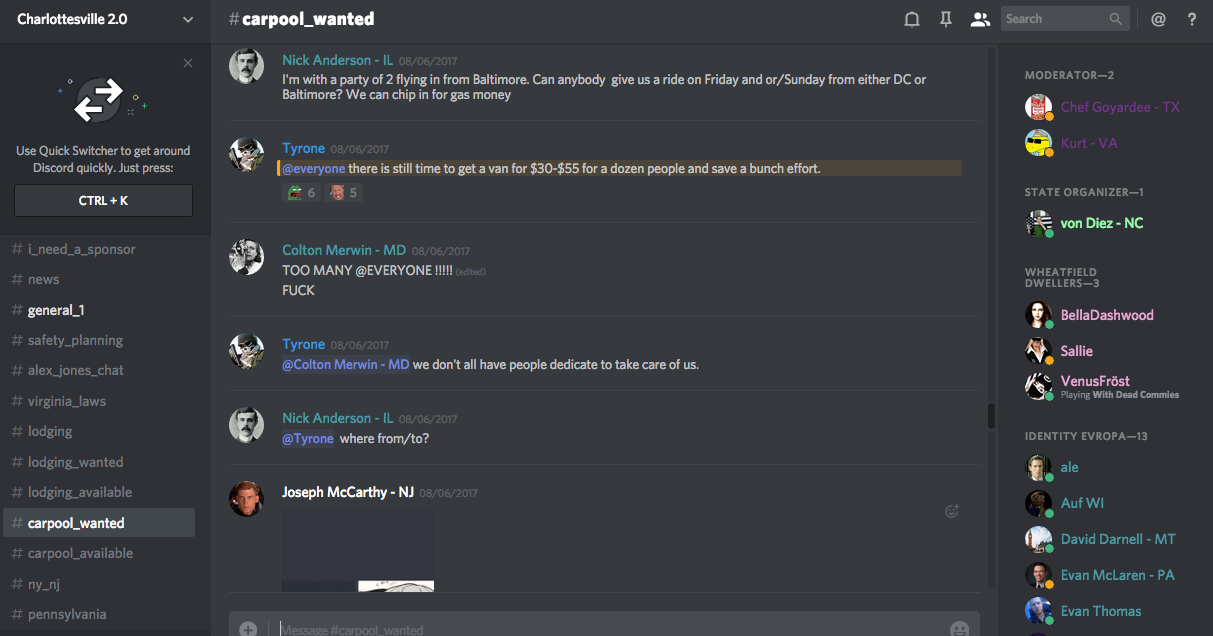
Task: Open recent mentions with the @ icon
Action: tap(1158, 19)
